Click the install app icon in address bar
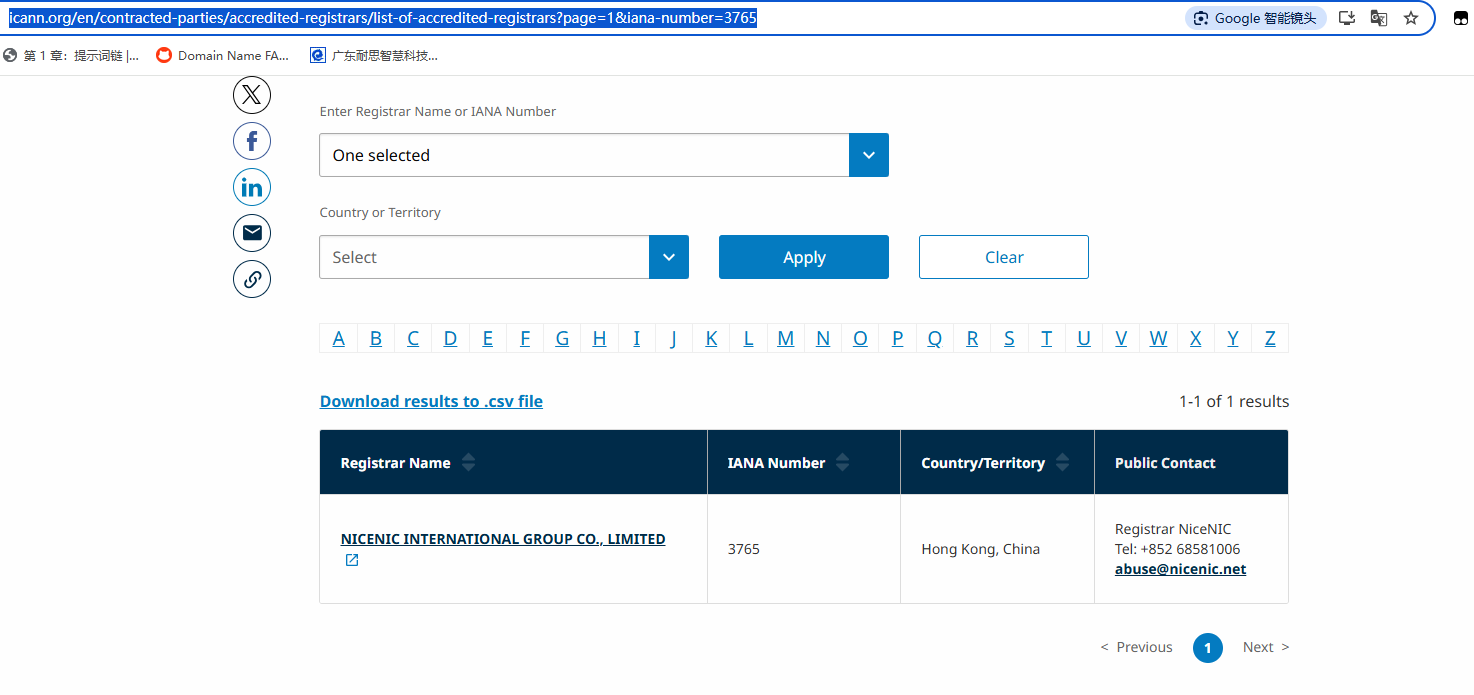Screen dimensions: 1474x695 pos(1347,18)
